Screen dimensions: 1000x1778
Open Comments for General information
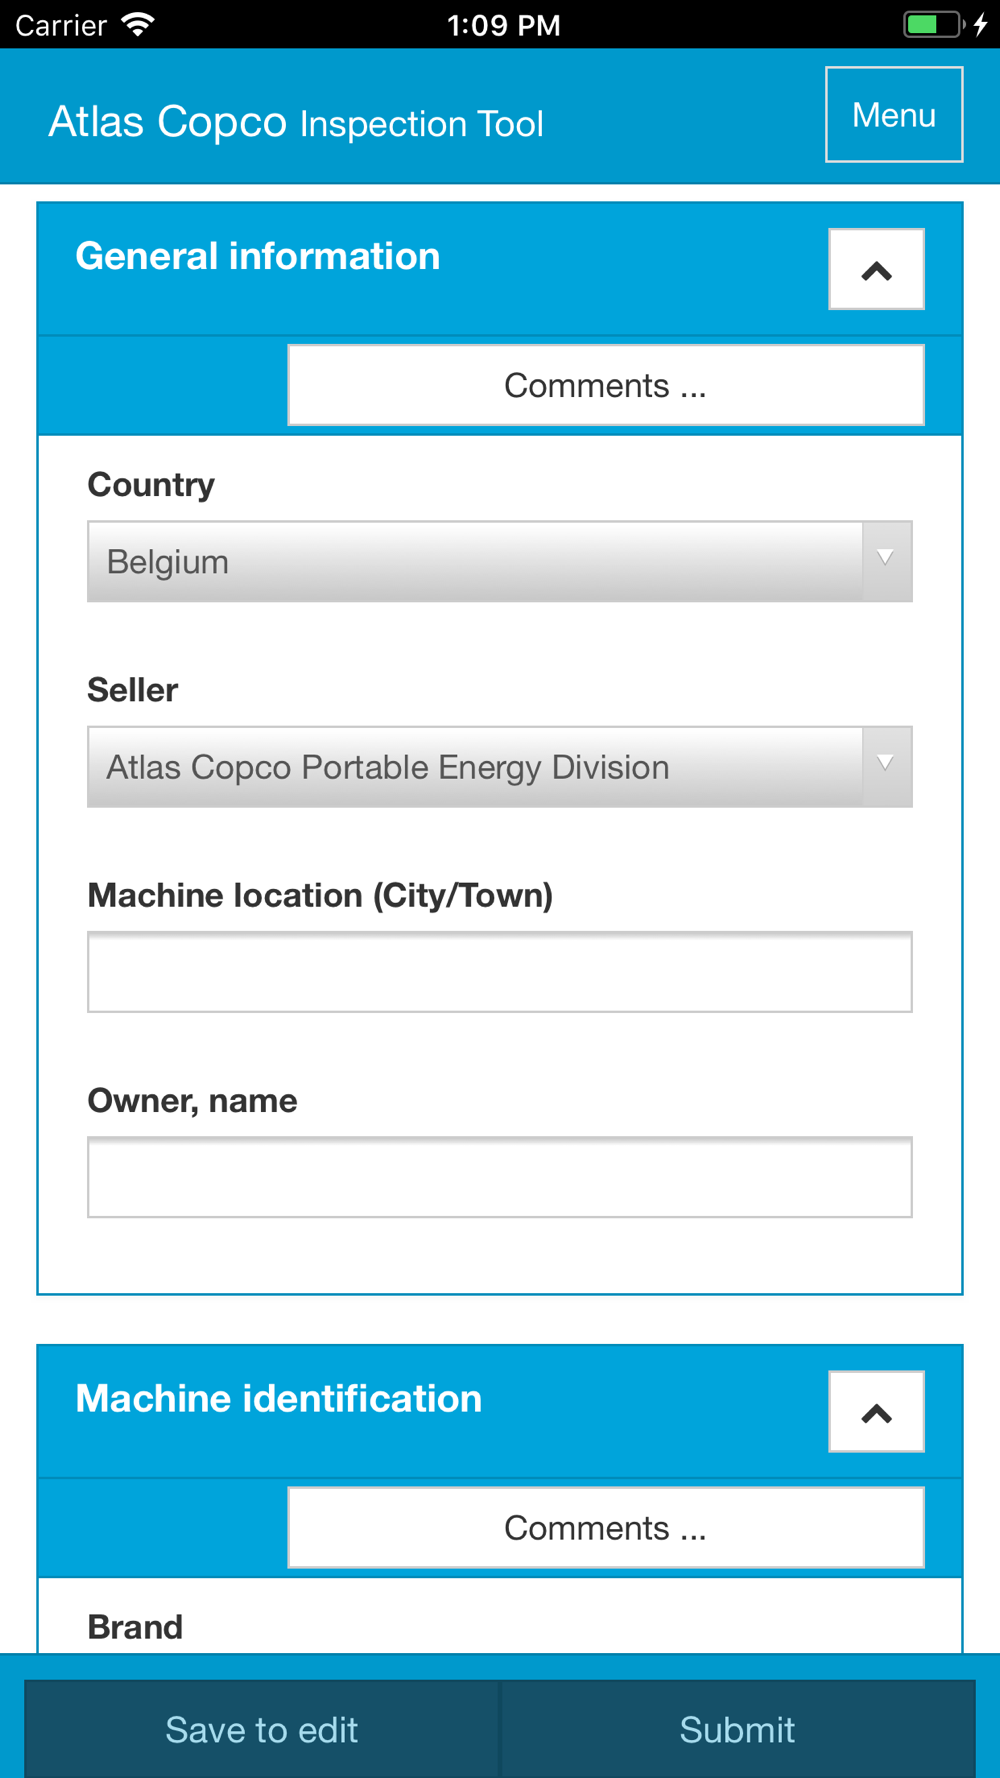[x=606, y=385]
